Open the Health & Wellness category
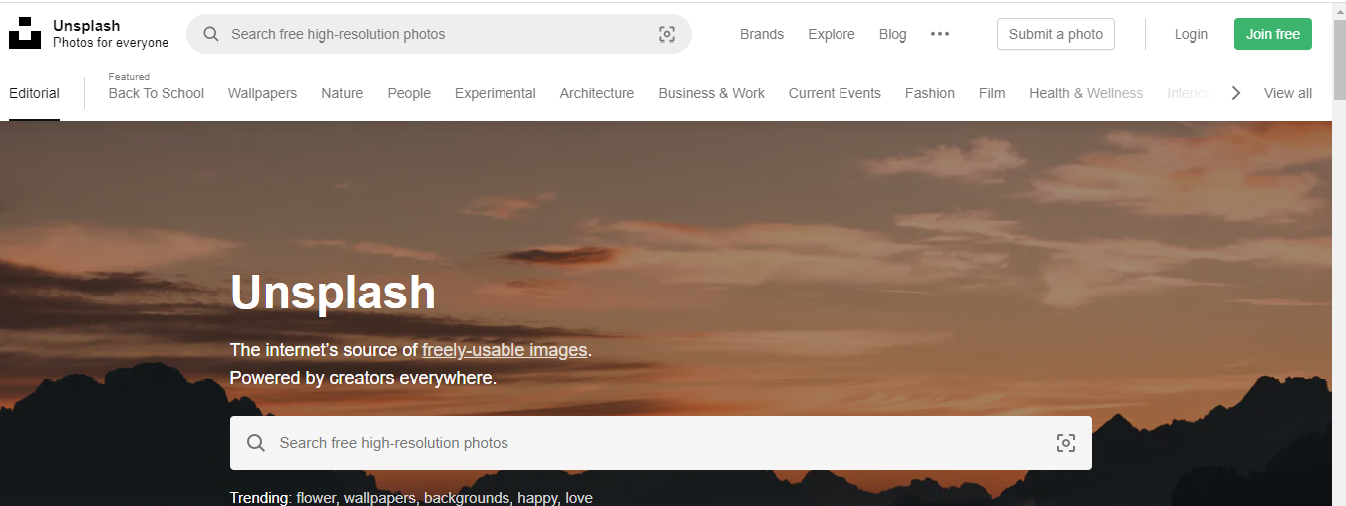The image size is (1346, 506). tap(1086, 93)
